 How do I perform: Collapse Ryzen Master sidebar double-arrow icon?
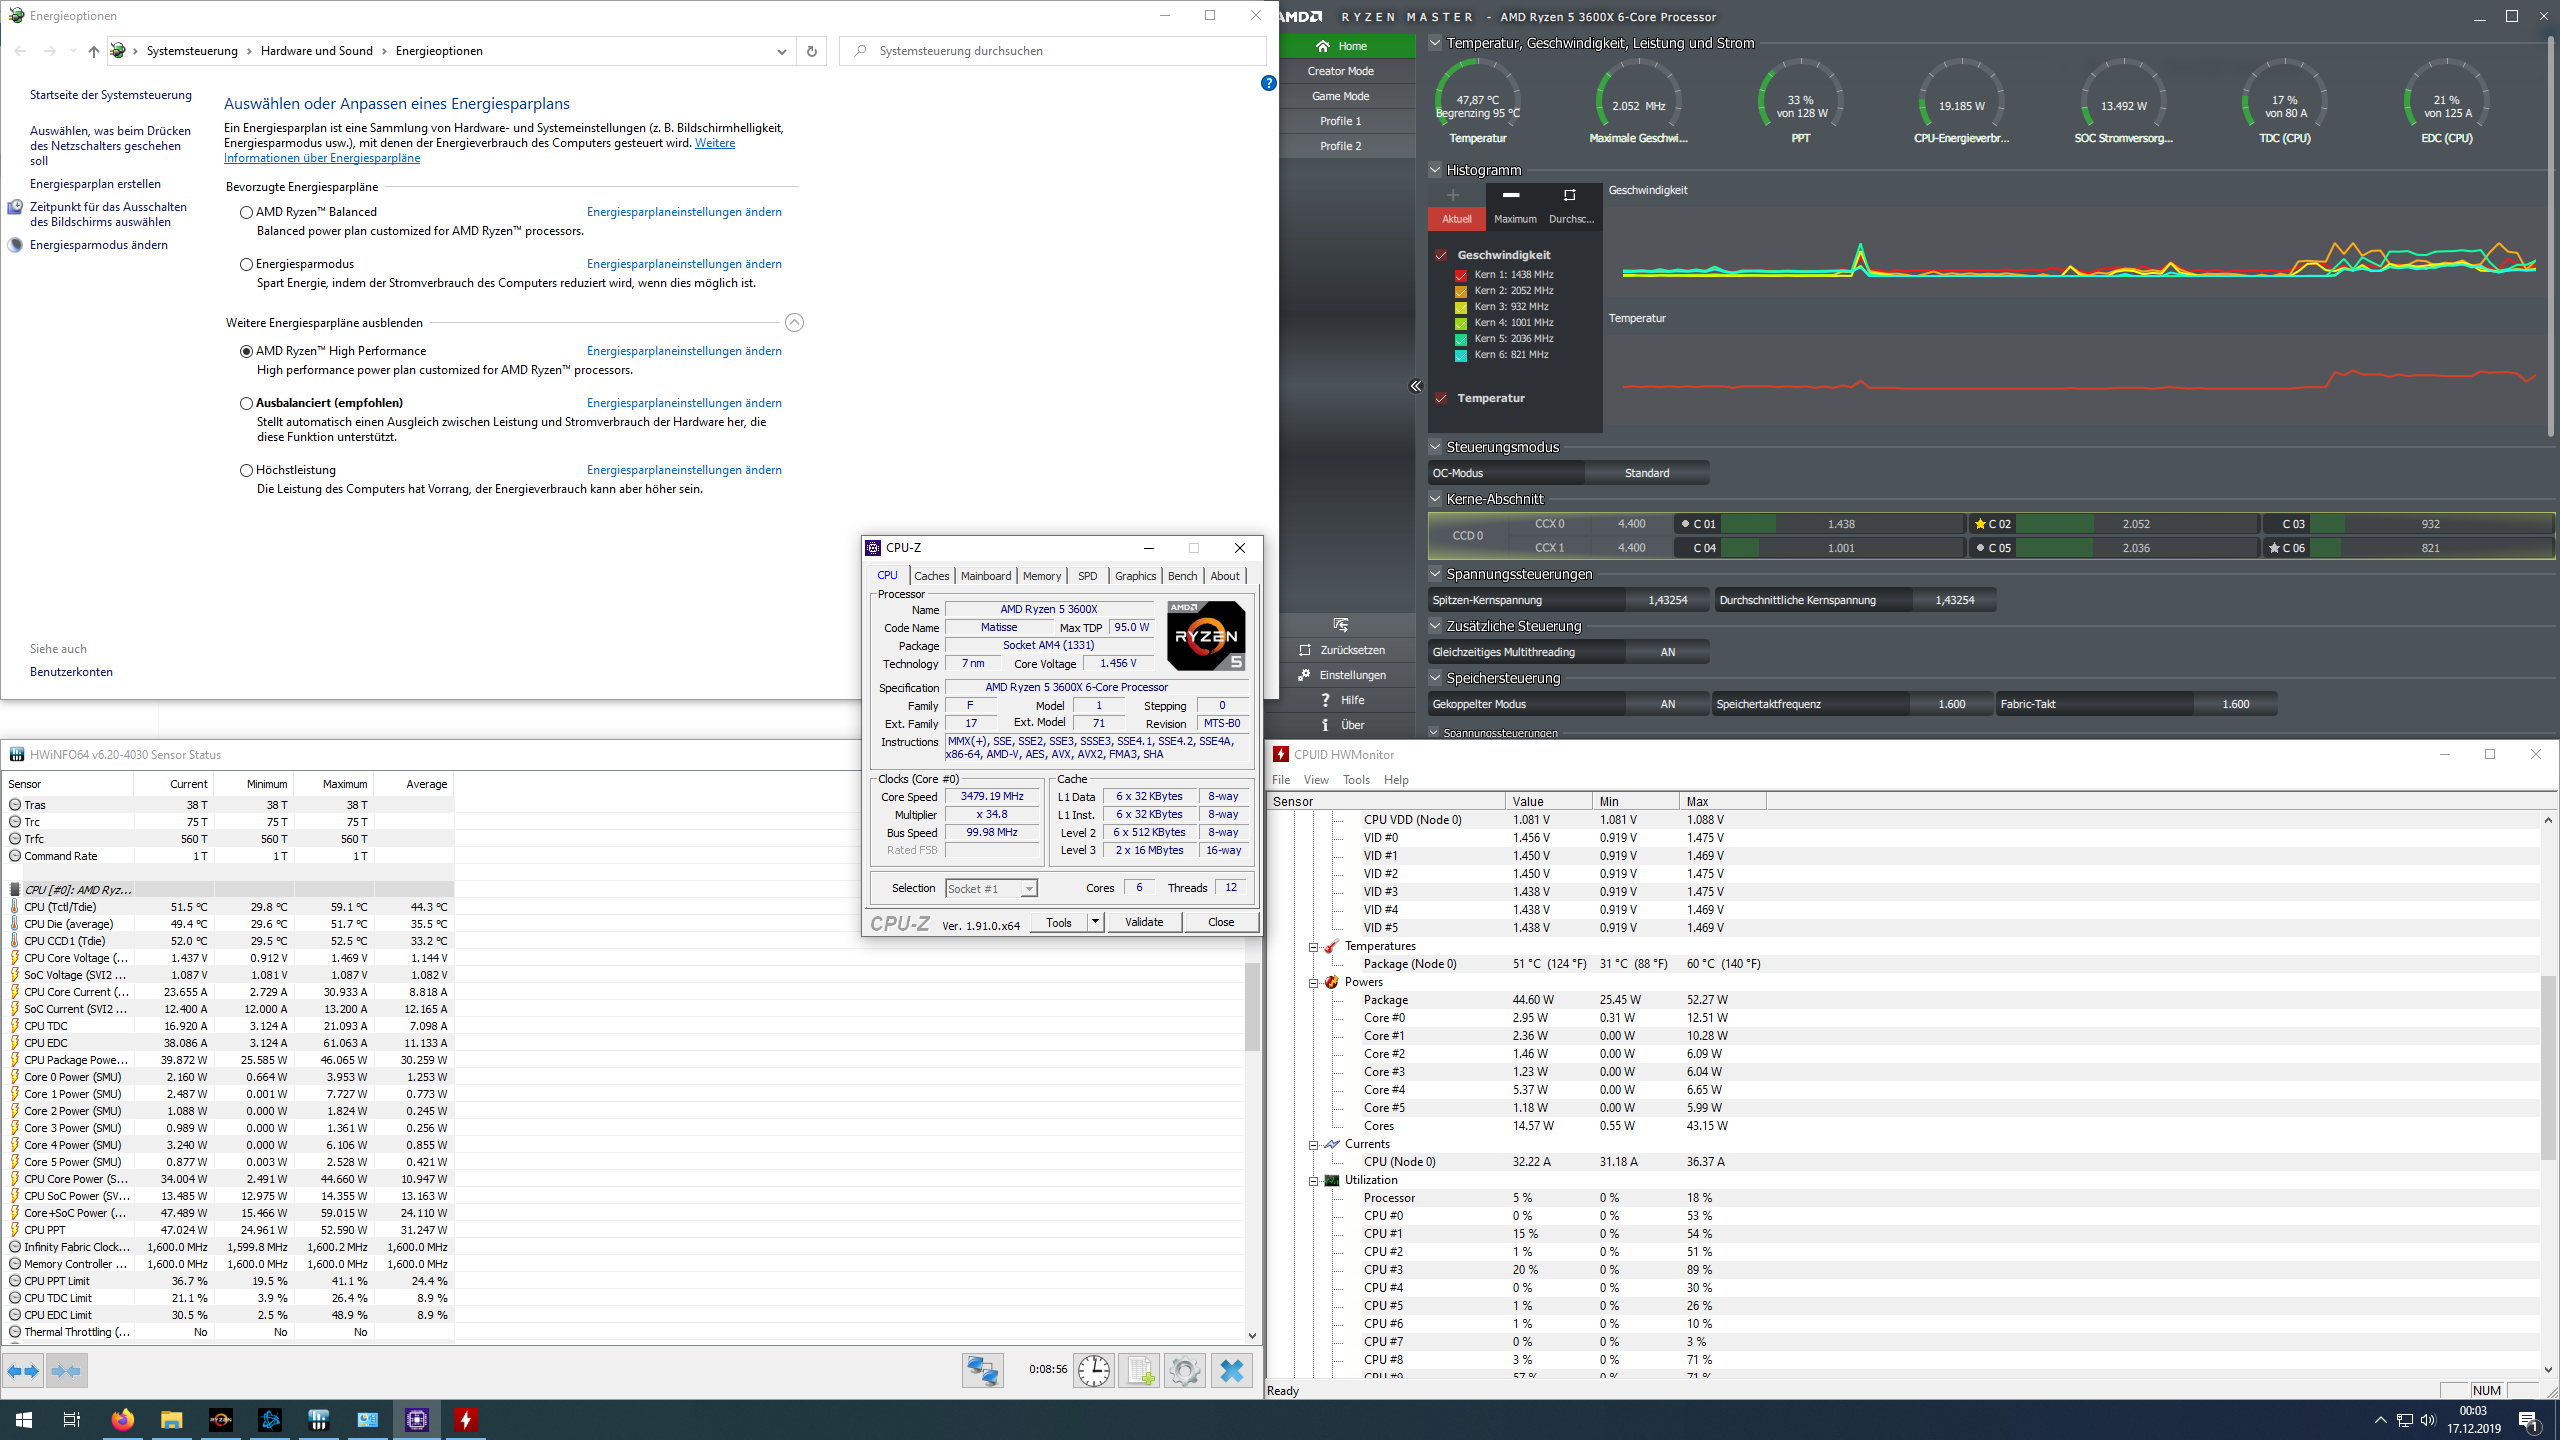(x=1416, y=386)
